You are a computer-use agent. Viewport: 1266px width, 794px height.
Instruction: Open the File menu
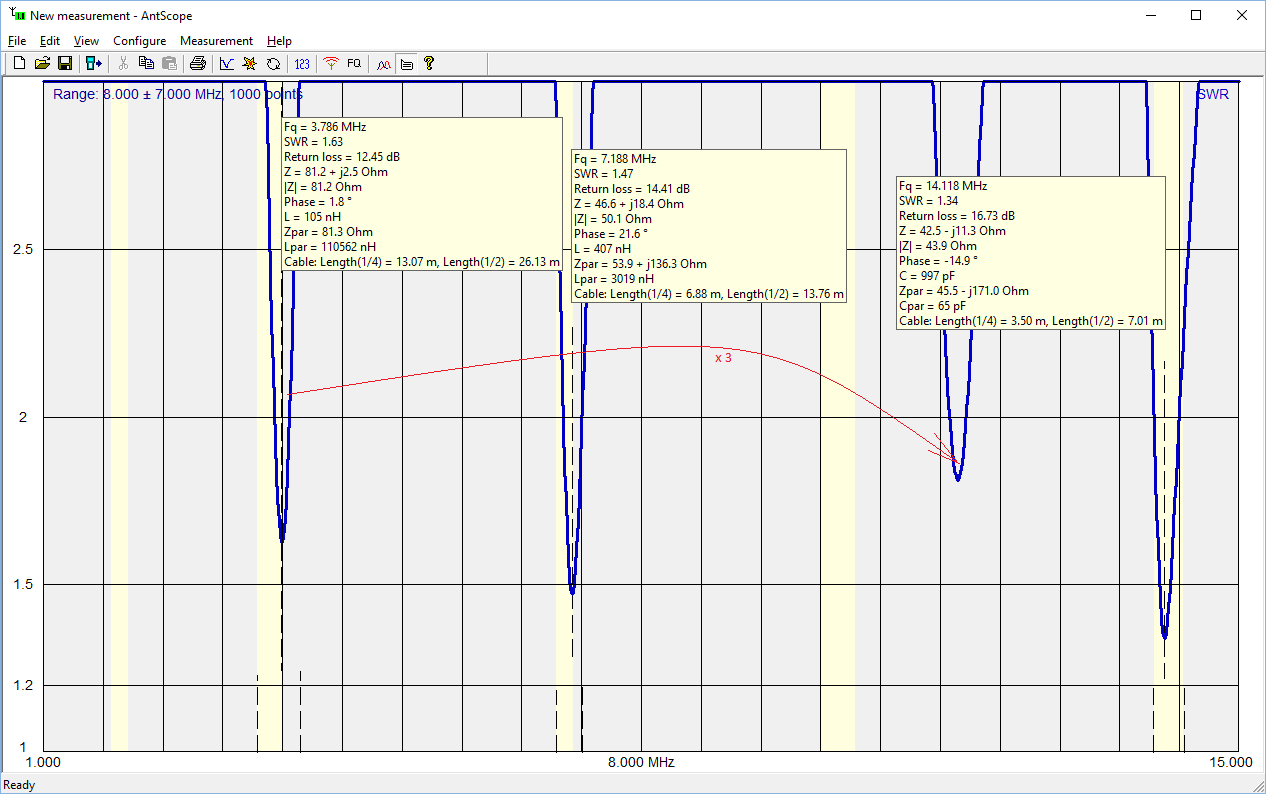16,41
